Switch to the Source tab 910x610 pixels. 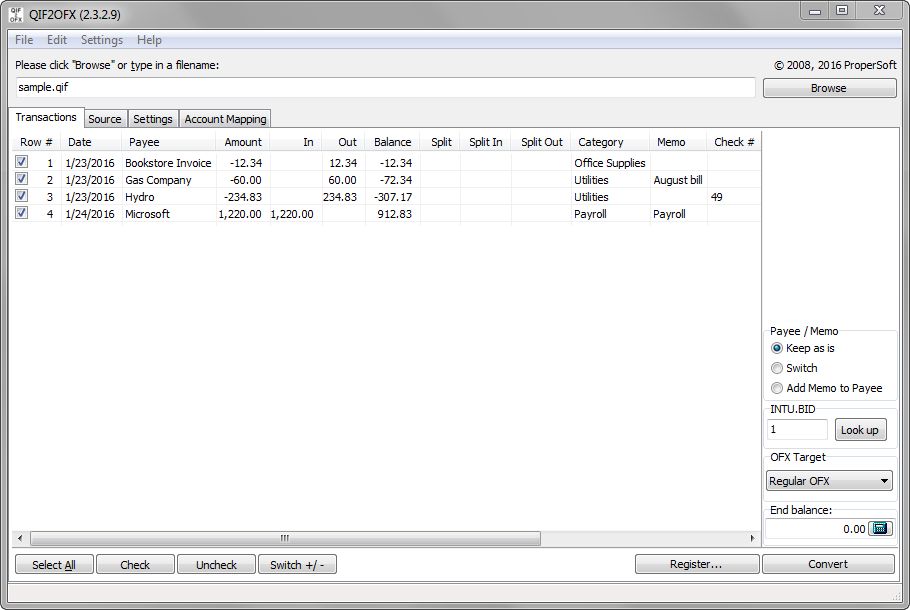coord(104,119)
